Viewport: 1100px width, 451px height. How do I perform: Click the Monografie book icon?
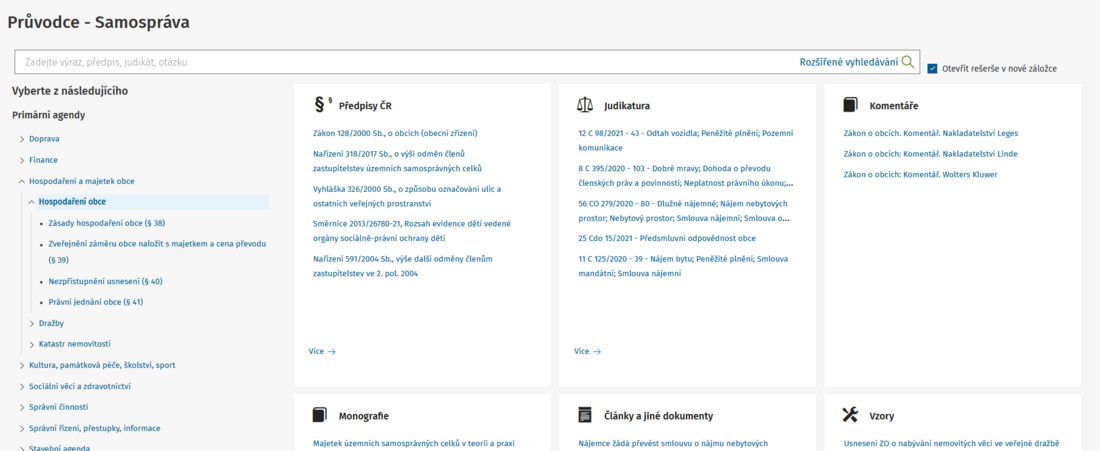click(x=320, y=415)
